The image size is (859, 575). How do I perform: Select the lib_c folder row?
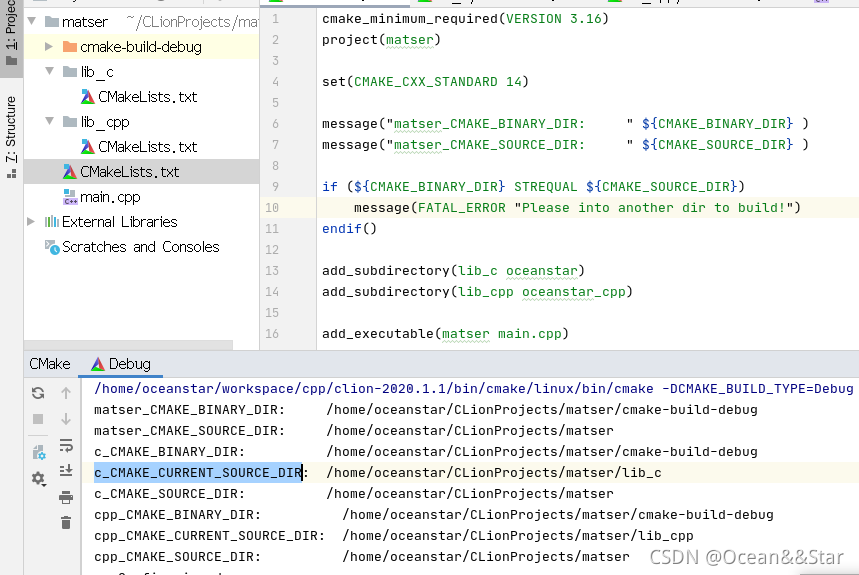tap(141, 72)
